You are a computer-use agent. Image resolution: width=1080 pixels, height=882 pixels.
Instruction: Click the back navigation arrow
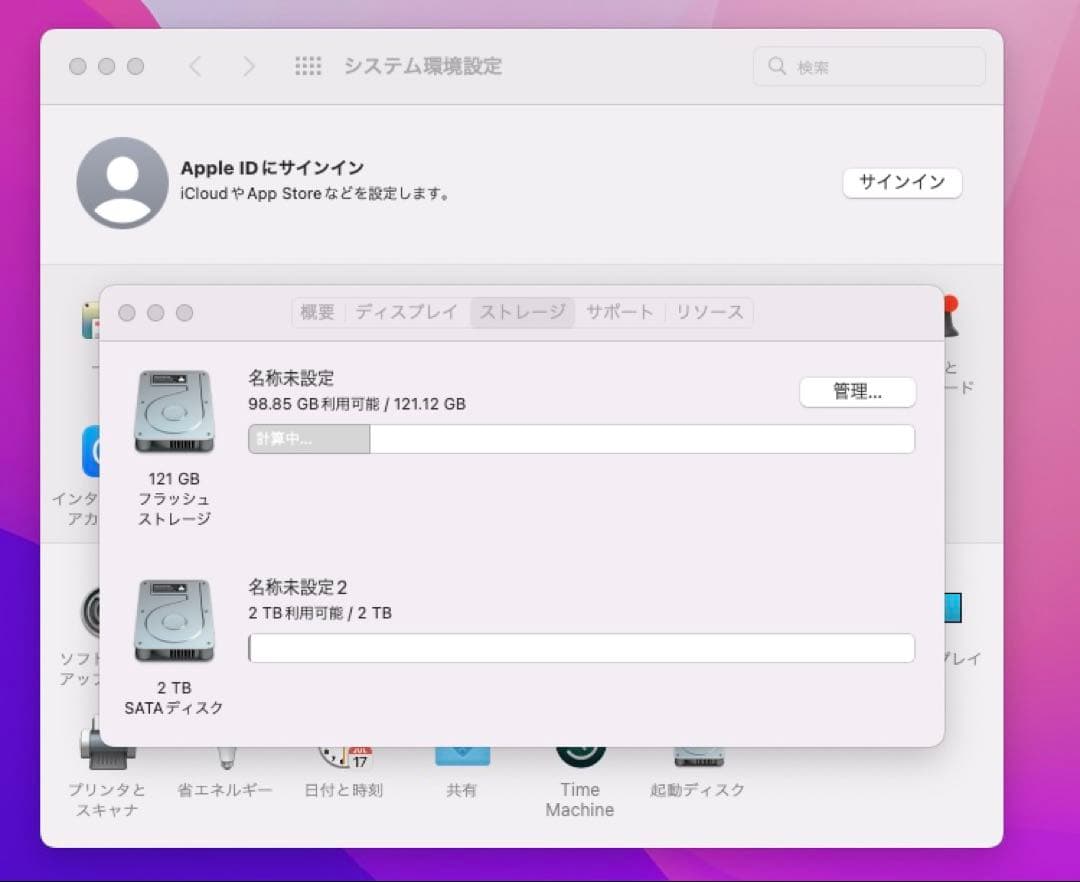tap(196, 66)
